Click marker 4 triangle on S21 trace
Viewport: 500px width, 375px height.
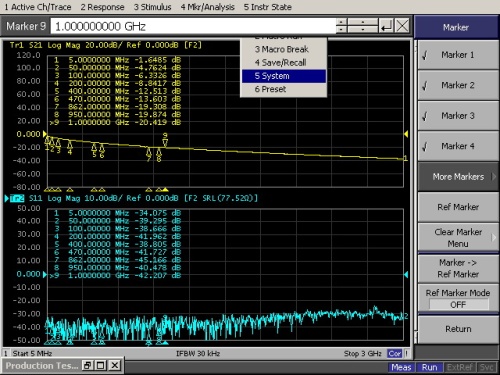tap(70, 145)
